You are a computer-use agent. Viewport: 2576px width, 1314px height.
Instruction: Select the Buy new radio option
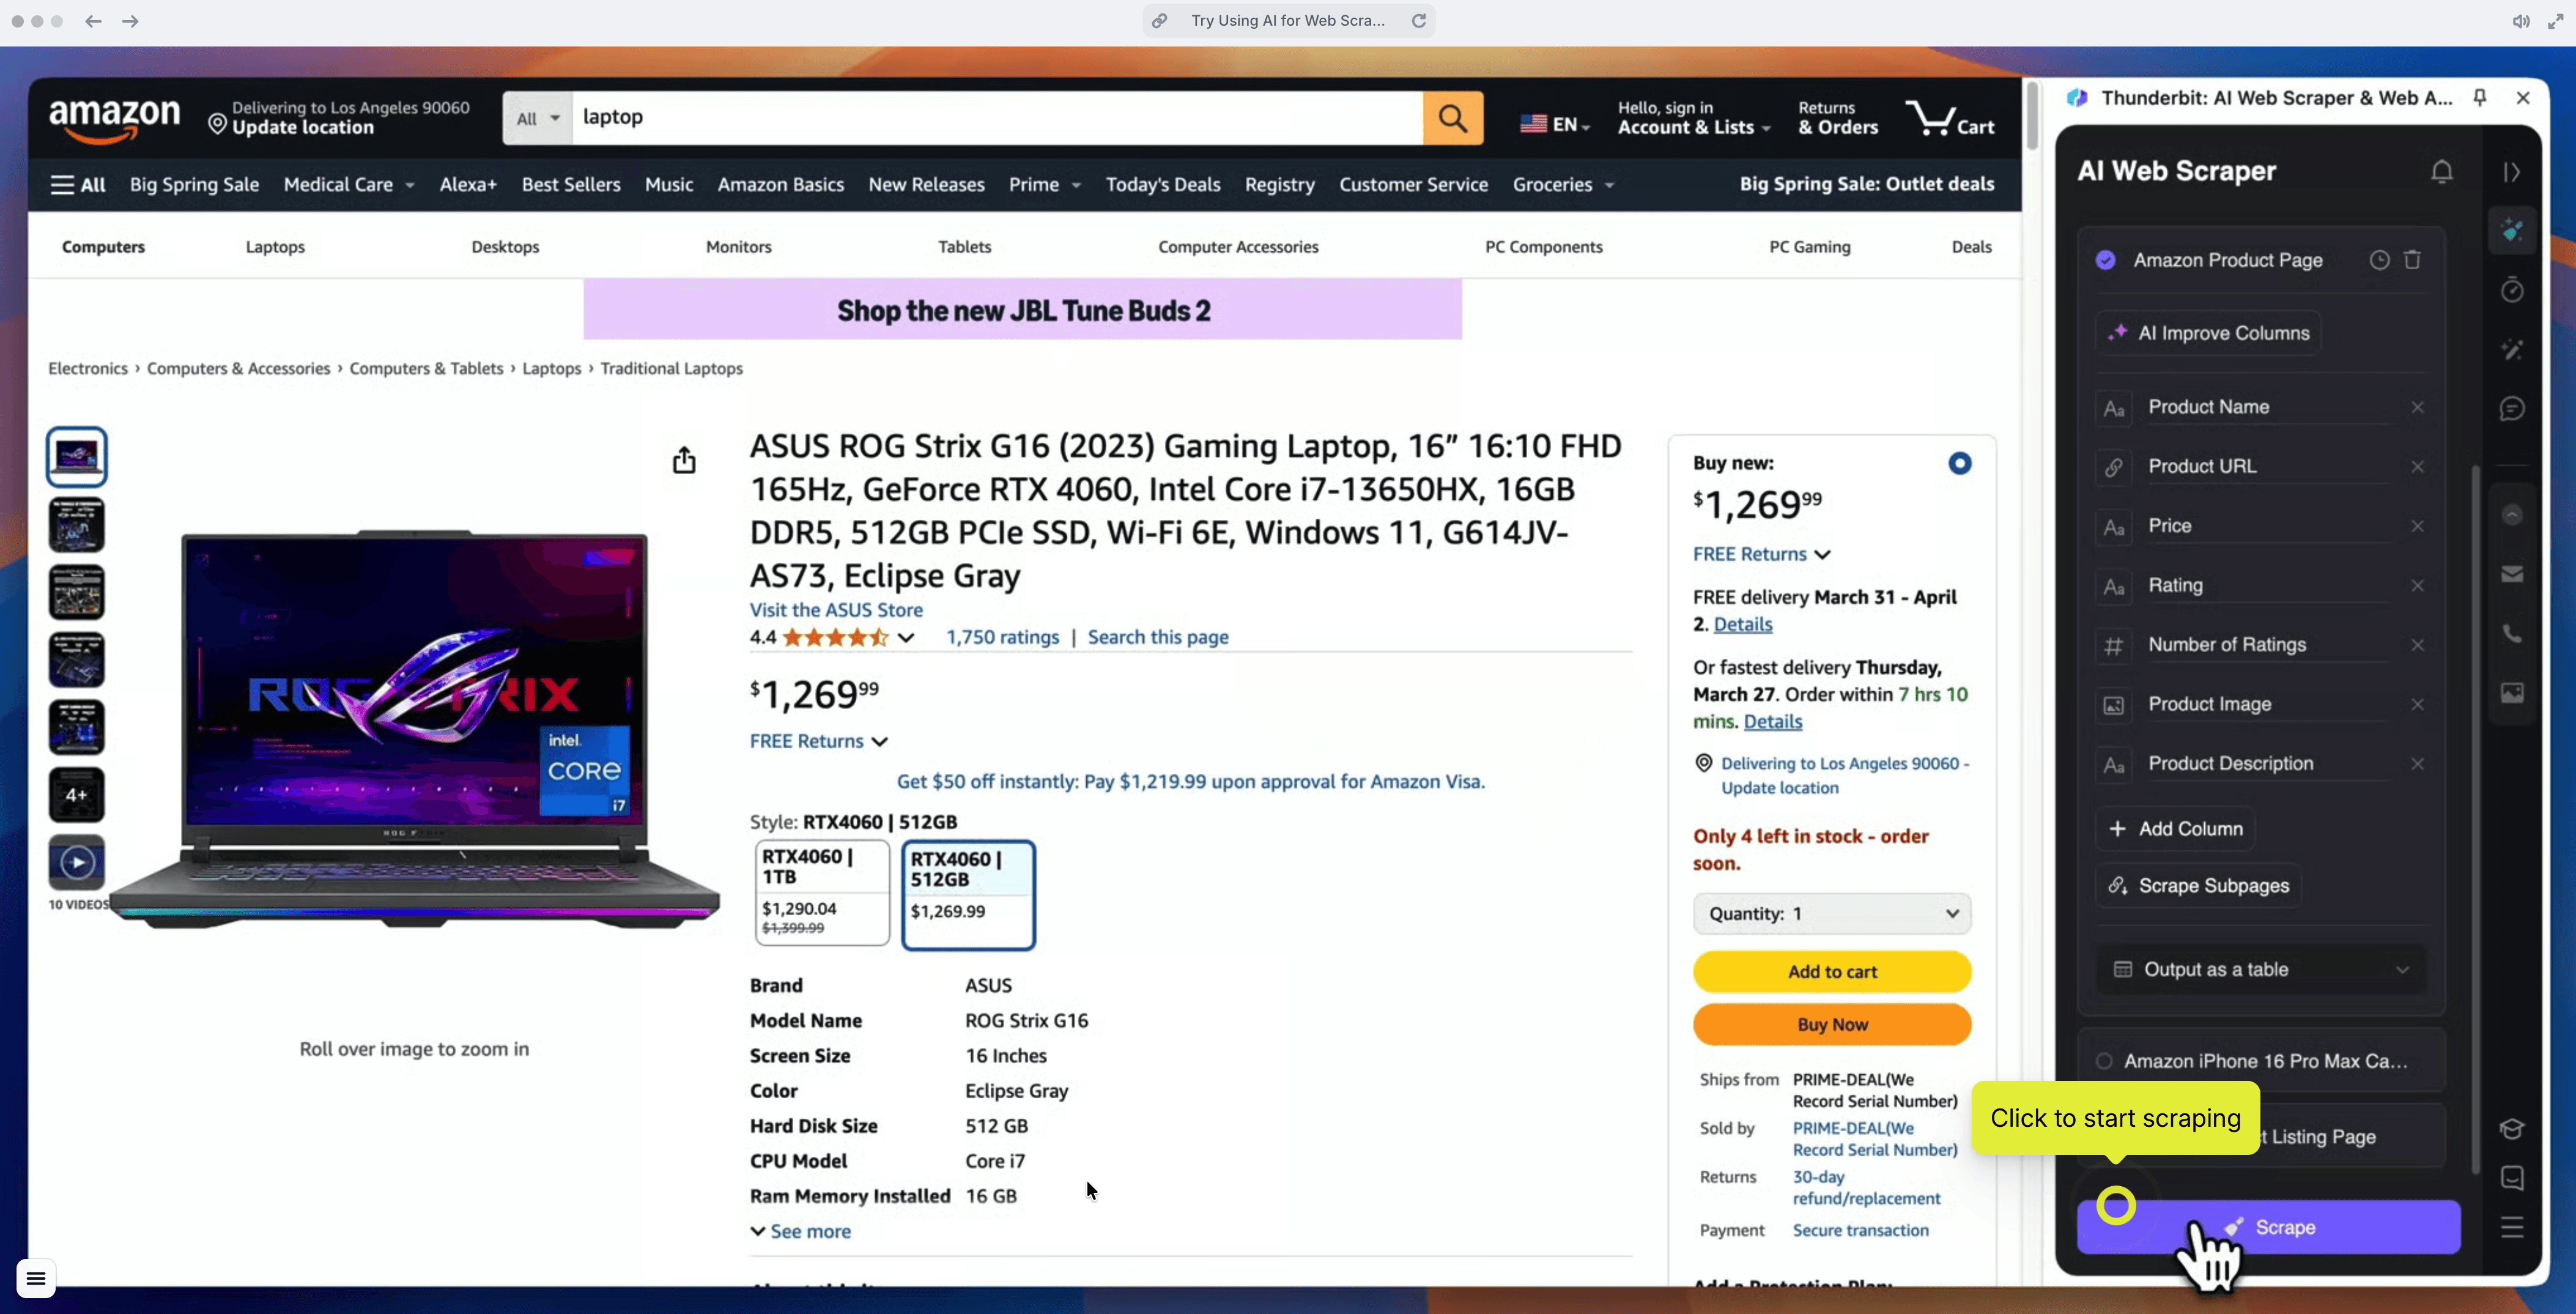[x=1960, y=463]
